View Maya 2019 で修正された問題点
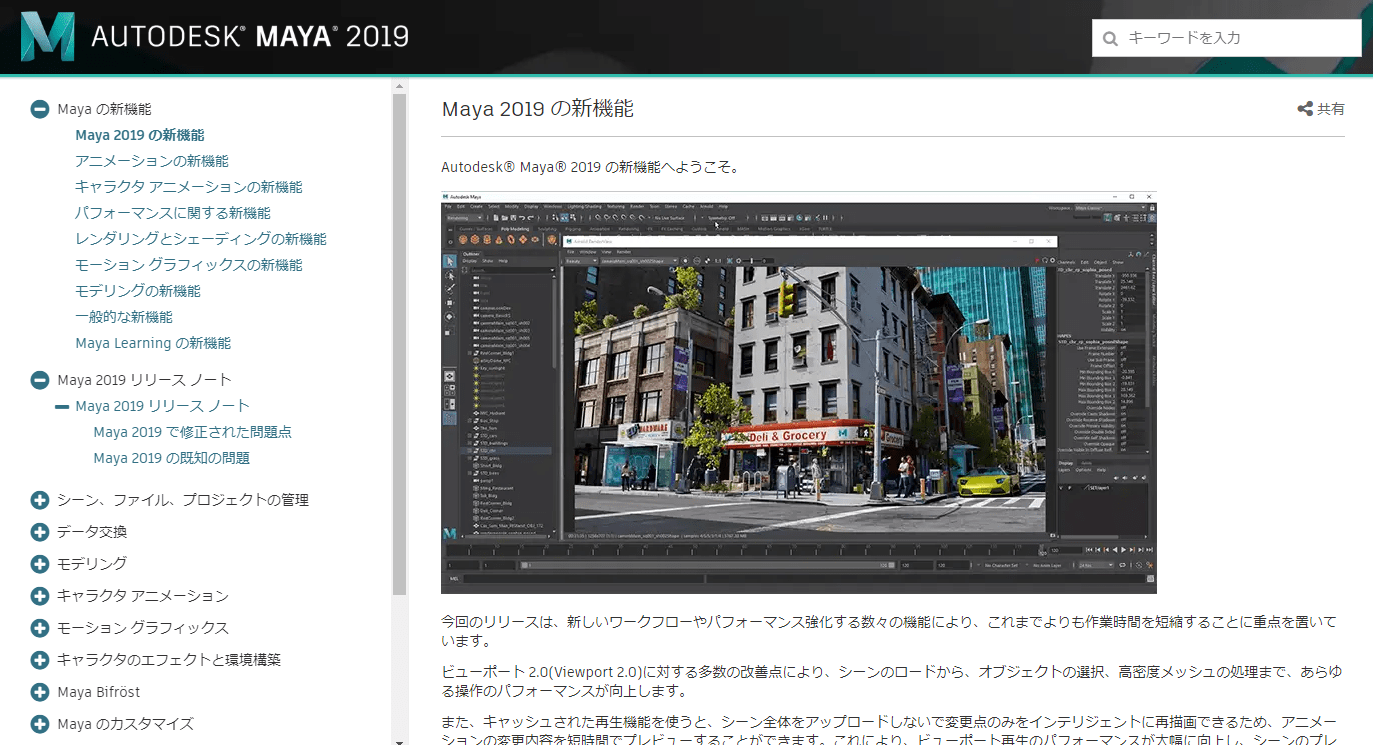 point(193,432)
